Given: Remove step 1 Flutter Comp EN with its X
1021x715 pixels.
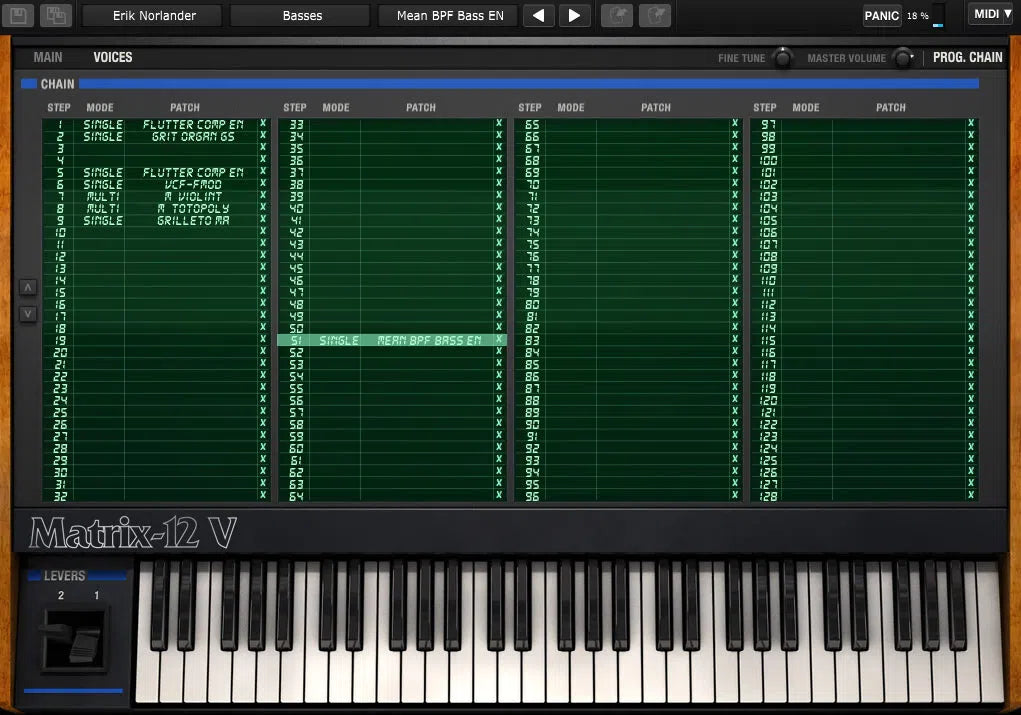Looking at the screenshot, I should coord(265,125).
